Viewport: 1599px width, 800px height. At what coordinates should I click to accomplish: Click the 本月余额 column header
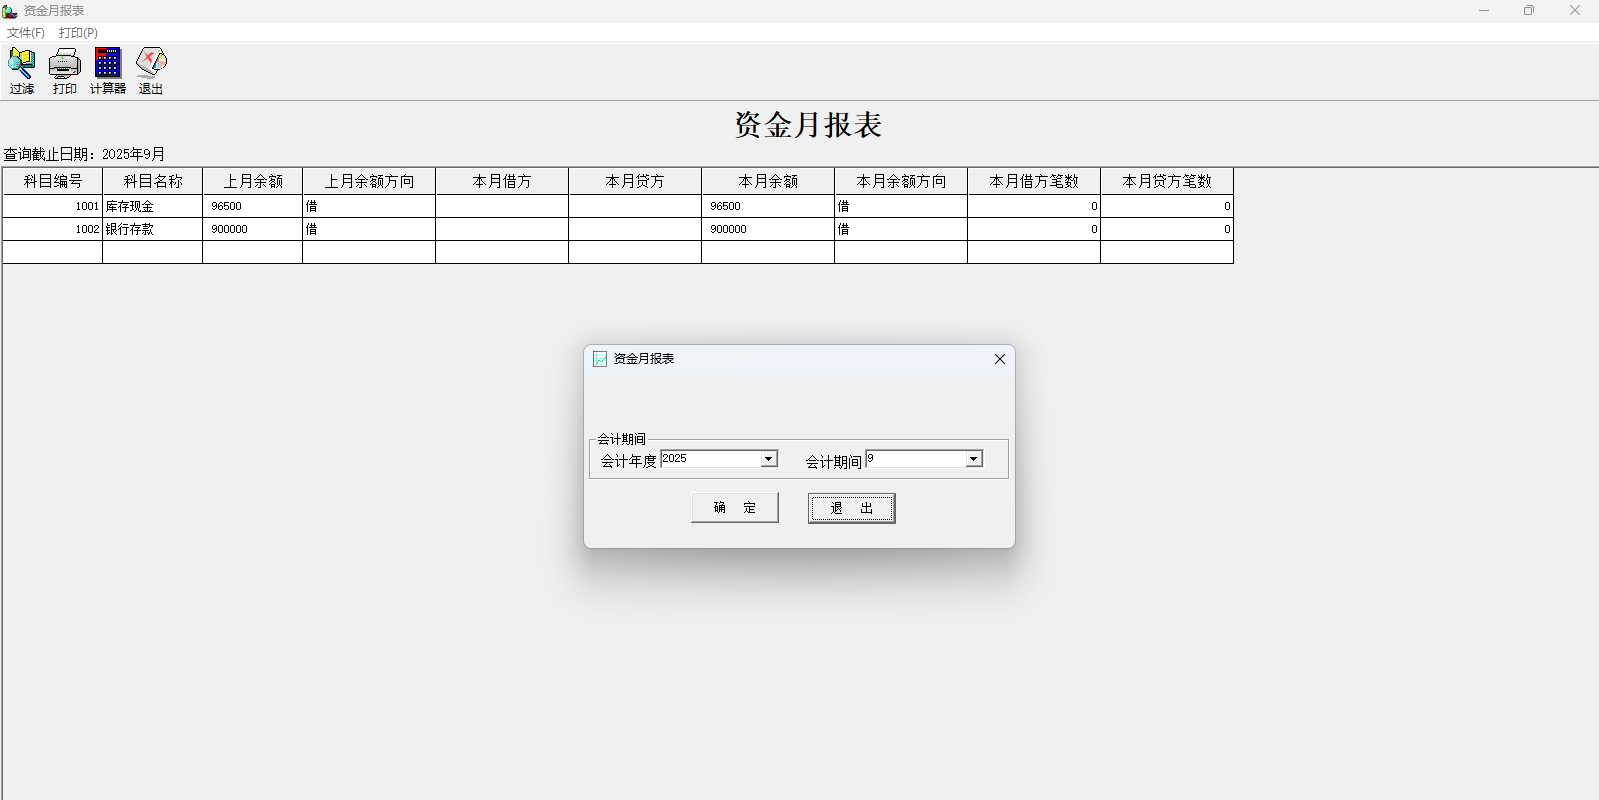[768, 181]
